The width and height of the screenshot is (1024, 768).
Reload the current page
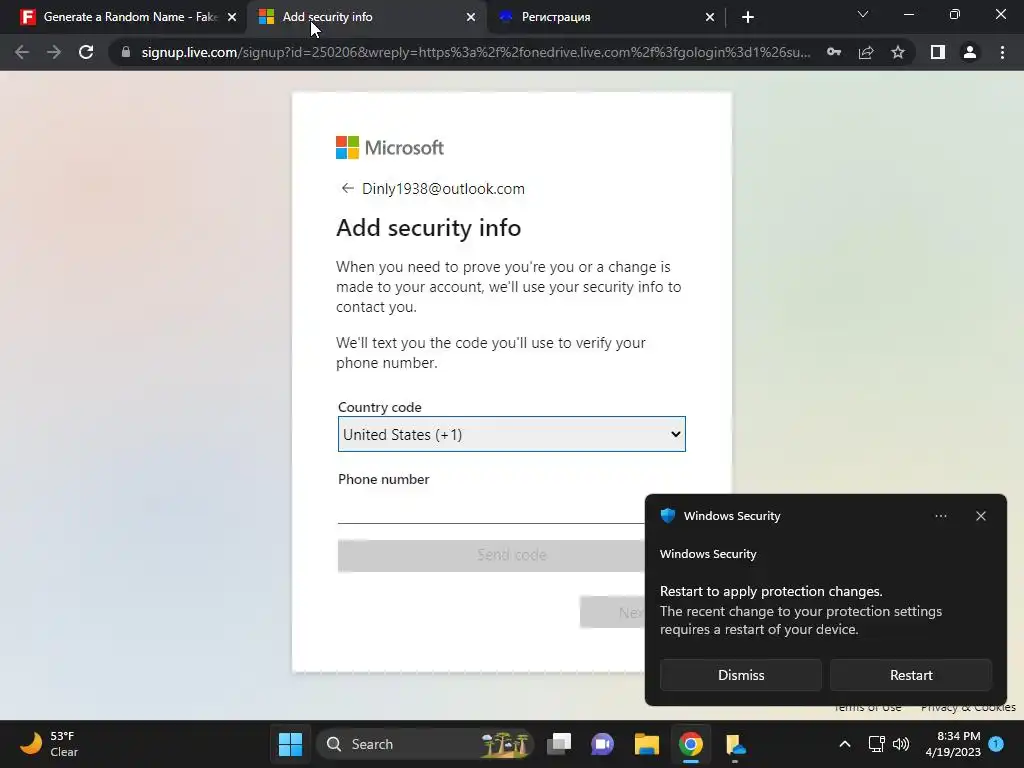coord(86,52)
